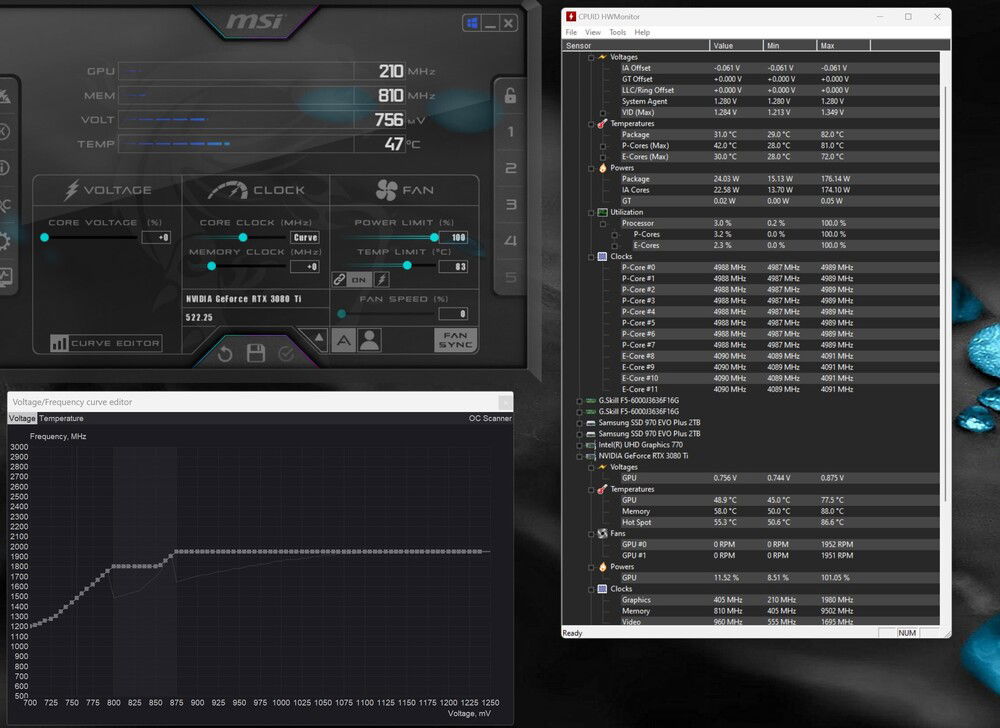The image size is (1000, 728).
Task: Click the Core Voltage slider handle
Action: [x=45, y=237]
